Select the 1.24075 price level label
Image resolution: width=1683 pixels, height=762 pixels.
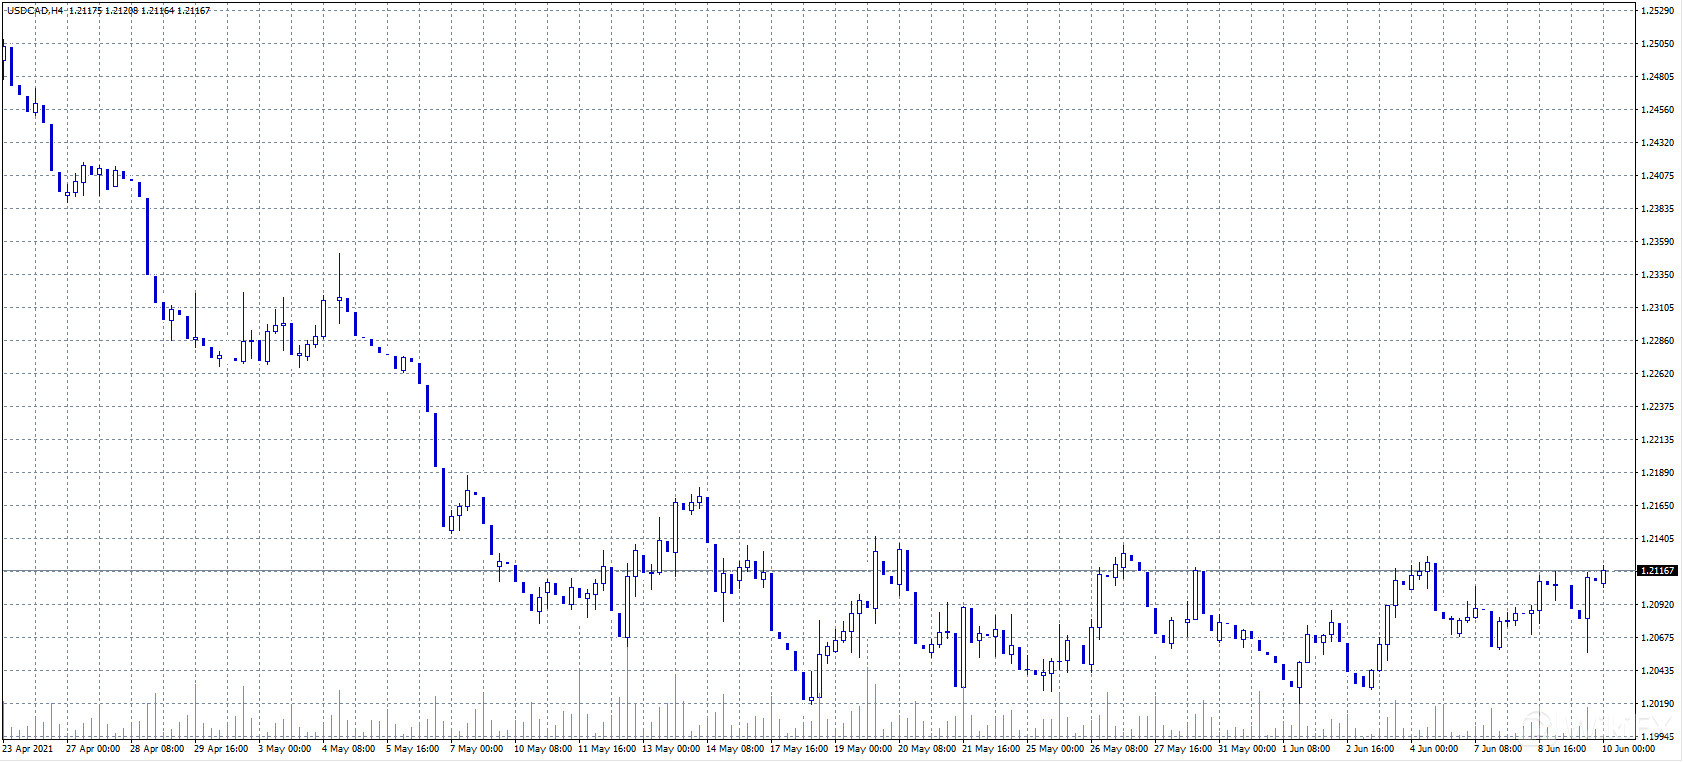point(1657,176)
